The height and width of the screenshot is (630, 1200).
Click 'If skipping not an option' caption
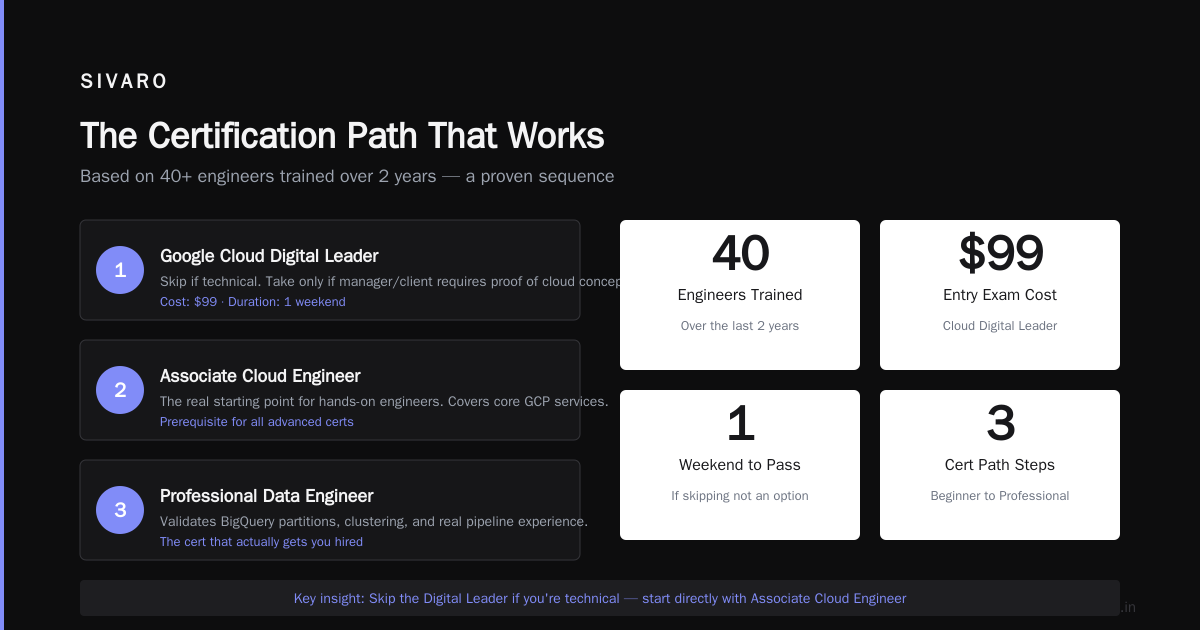740,496
